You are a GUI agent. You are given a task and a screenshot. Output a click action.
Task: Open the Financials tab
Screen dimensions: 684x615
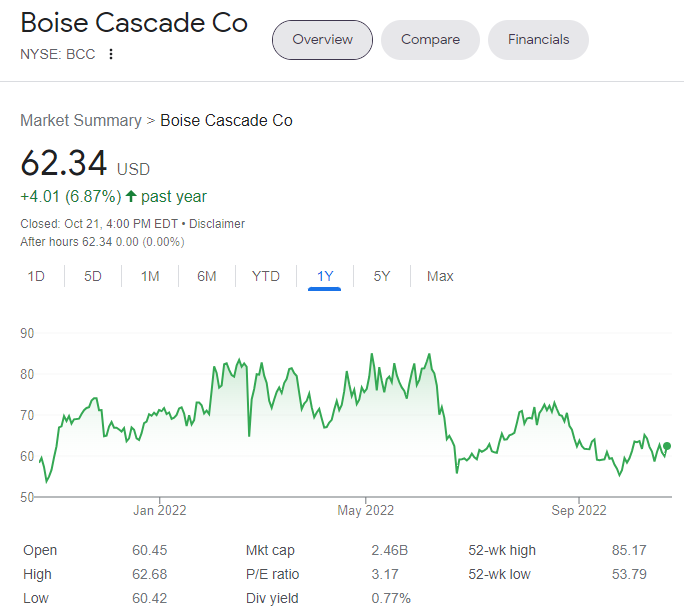coord(538,40)
